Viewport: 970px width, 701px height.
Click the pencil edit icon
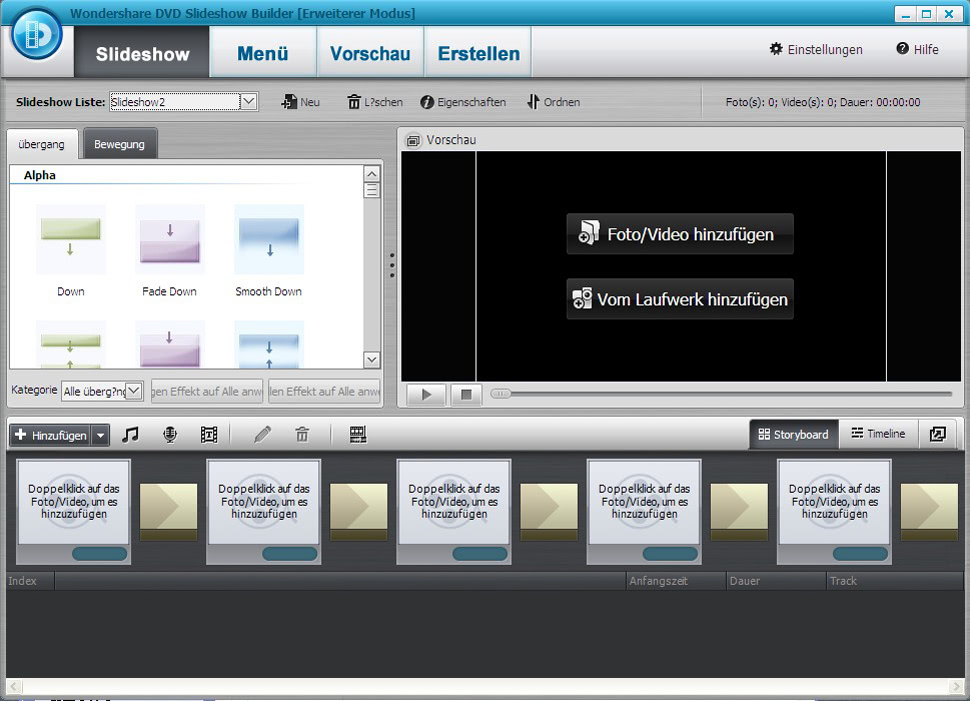[x=262, y=434]
